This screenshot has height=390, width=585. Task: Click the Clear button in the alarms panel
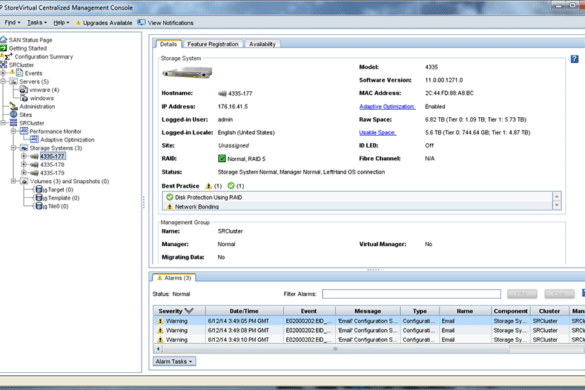coord(559,294)
